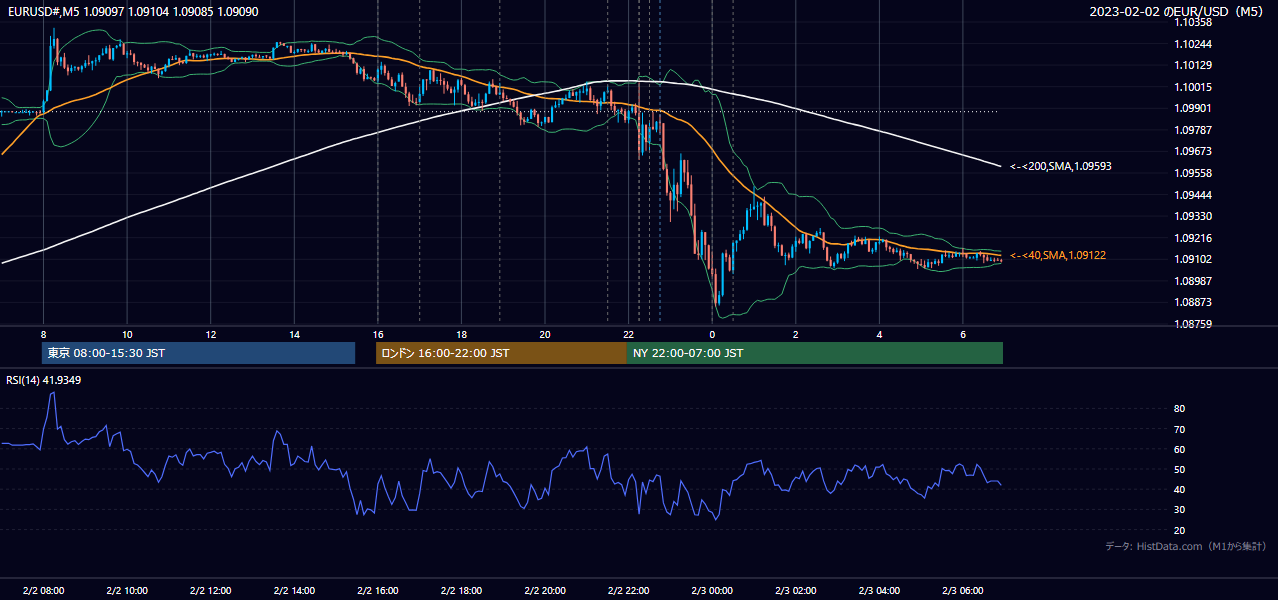
Task: Click the price axis value 1.10015
Action: pyautogui.click(x=1192, y=87)
